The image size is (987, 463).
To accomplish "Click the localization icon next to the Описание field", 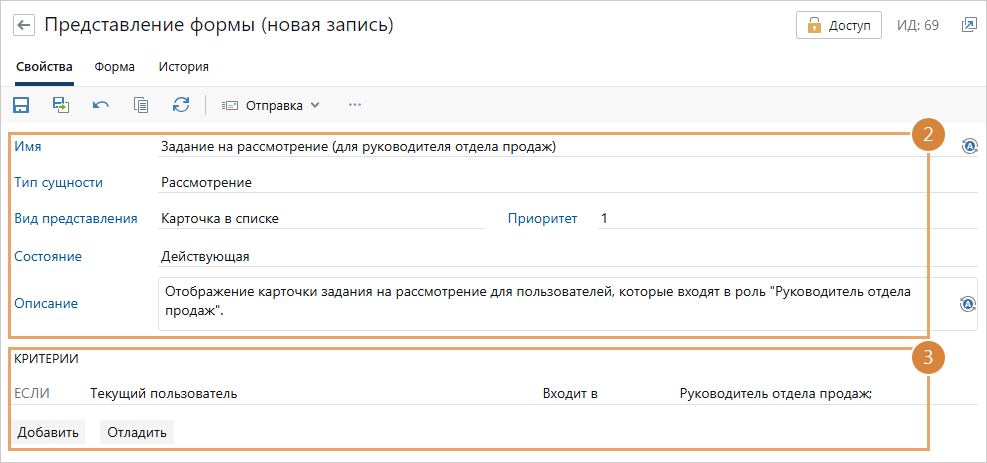I will (x=967, y=304).
